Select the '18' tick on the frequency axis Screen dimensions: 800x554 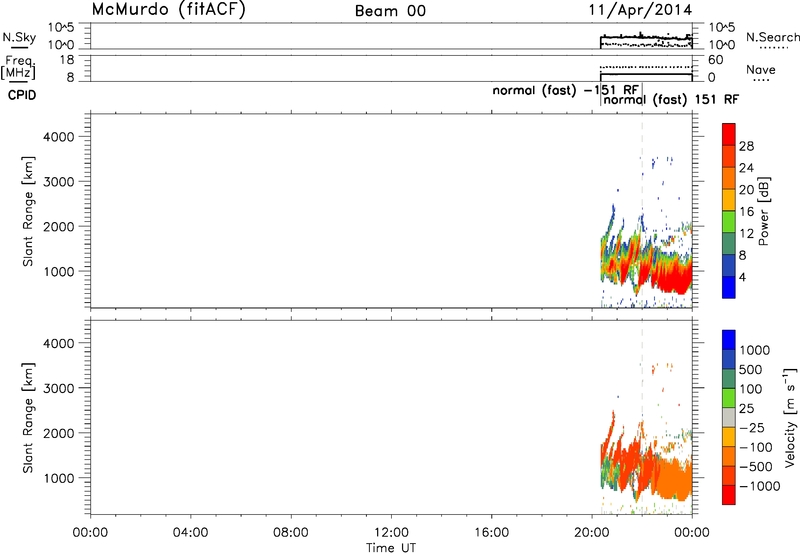coord(67,60)
